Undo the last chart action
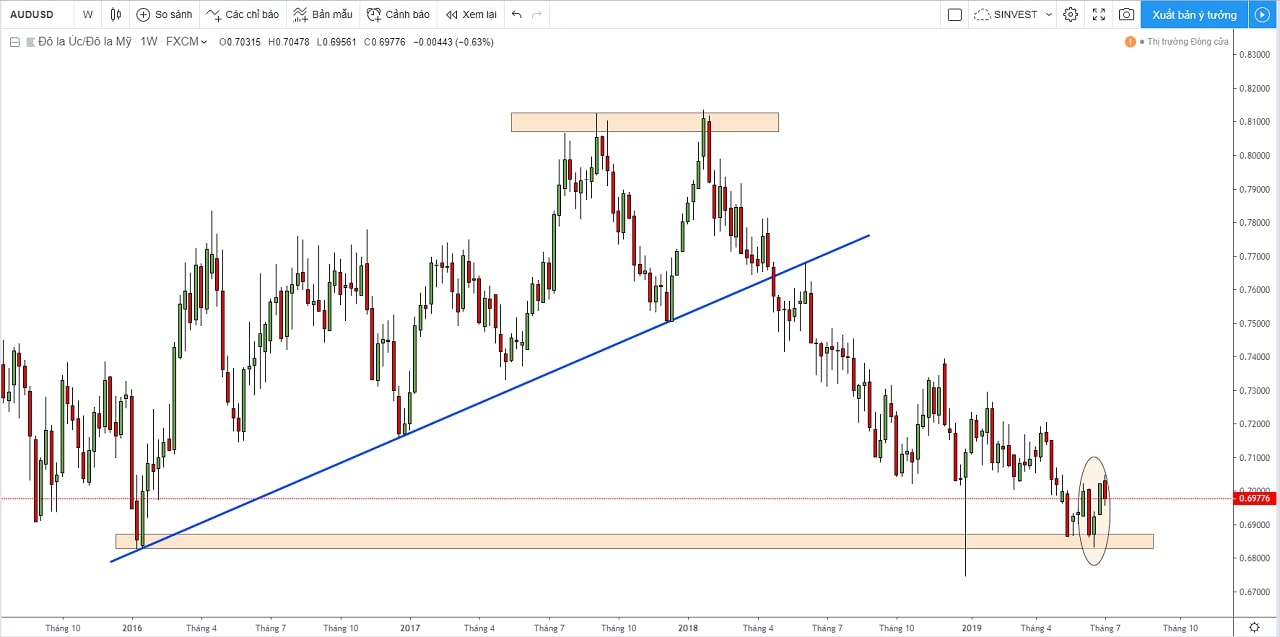1280x637 pixels. tap(516, 14)
